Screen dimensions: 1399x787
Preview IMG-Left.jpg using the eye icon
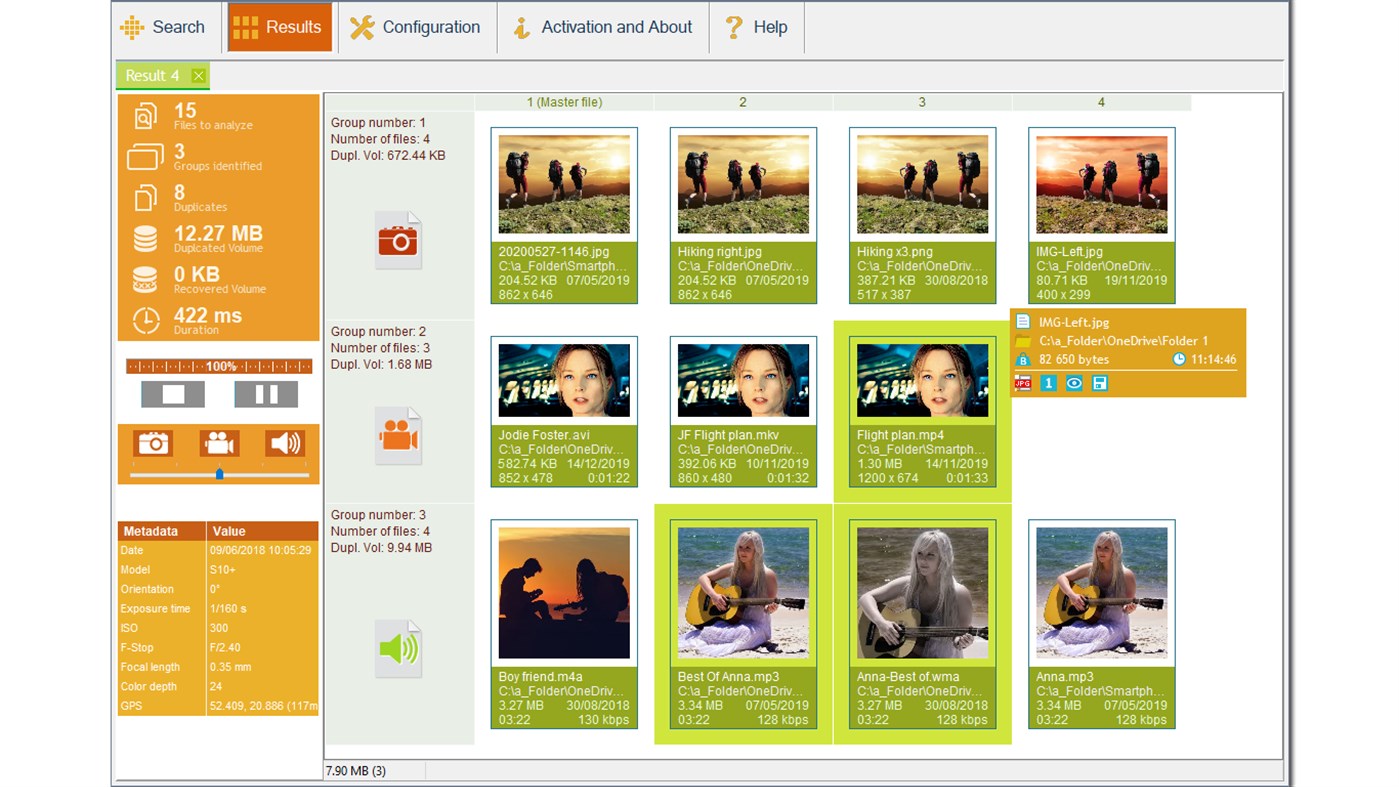point(1073,382)
